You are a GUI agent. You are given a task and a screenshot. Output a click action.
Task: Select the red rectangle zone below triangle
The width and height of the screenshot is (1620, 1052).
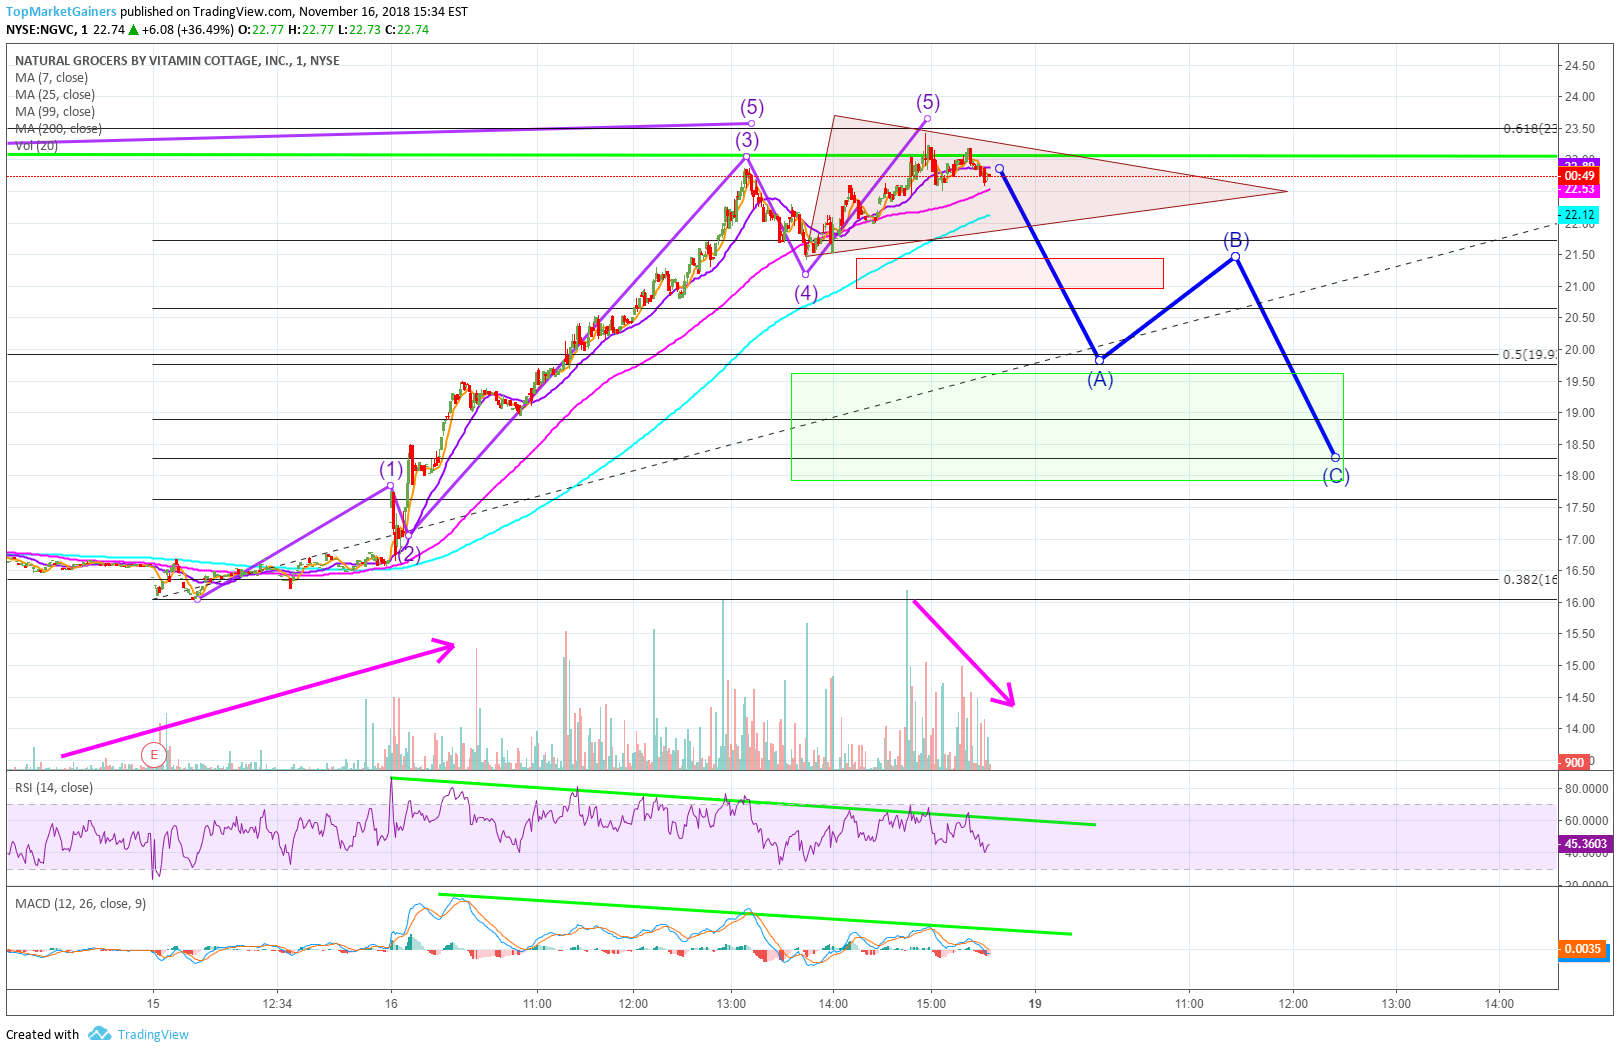pos(1010,274)
